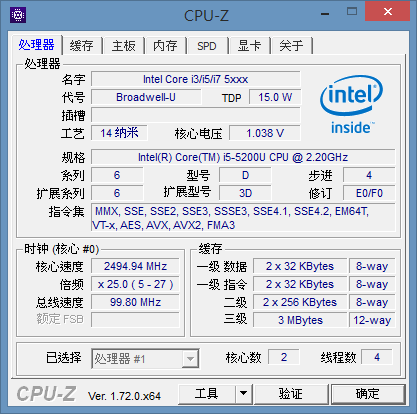
Task: Click the 核心数 value 2
Action: tap(284, 357)
